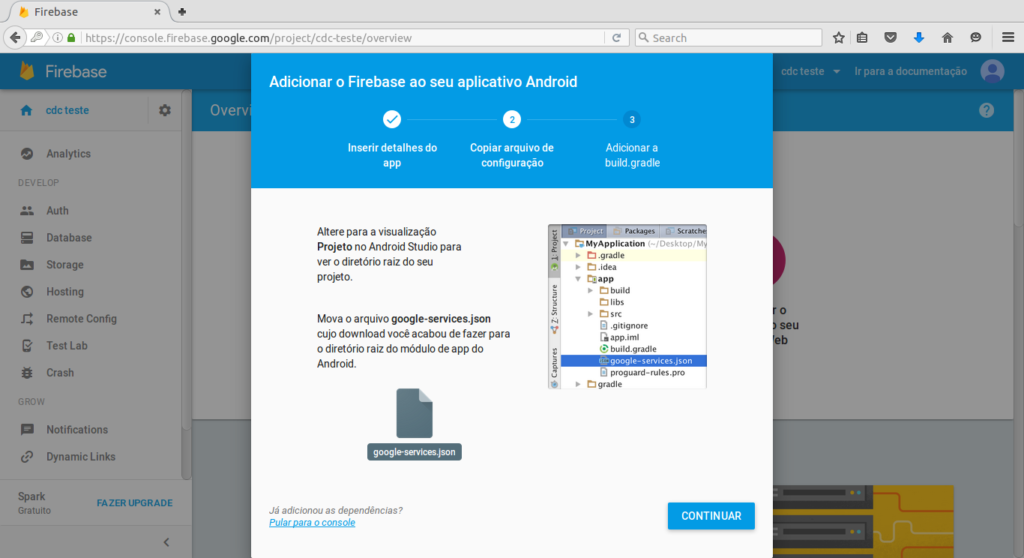
Task: Open project settings gear icon
Action: (x=165, y=110)
